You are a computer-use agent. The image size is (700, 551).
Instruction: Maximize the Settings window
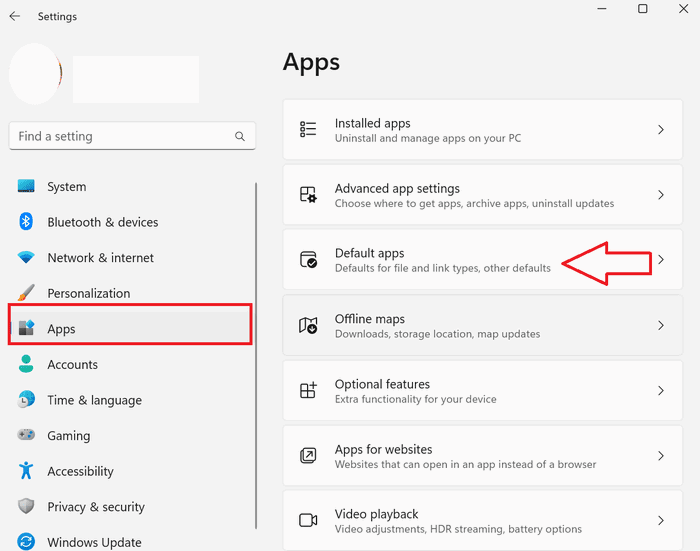[x=642, y=8]
